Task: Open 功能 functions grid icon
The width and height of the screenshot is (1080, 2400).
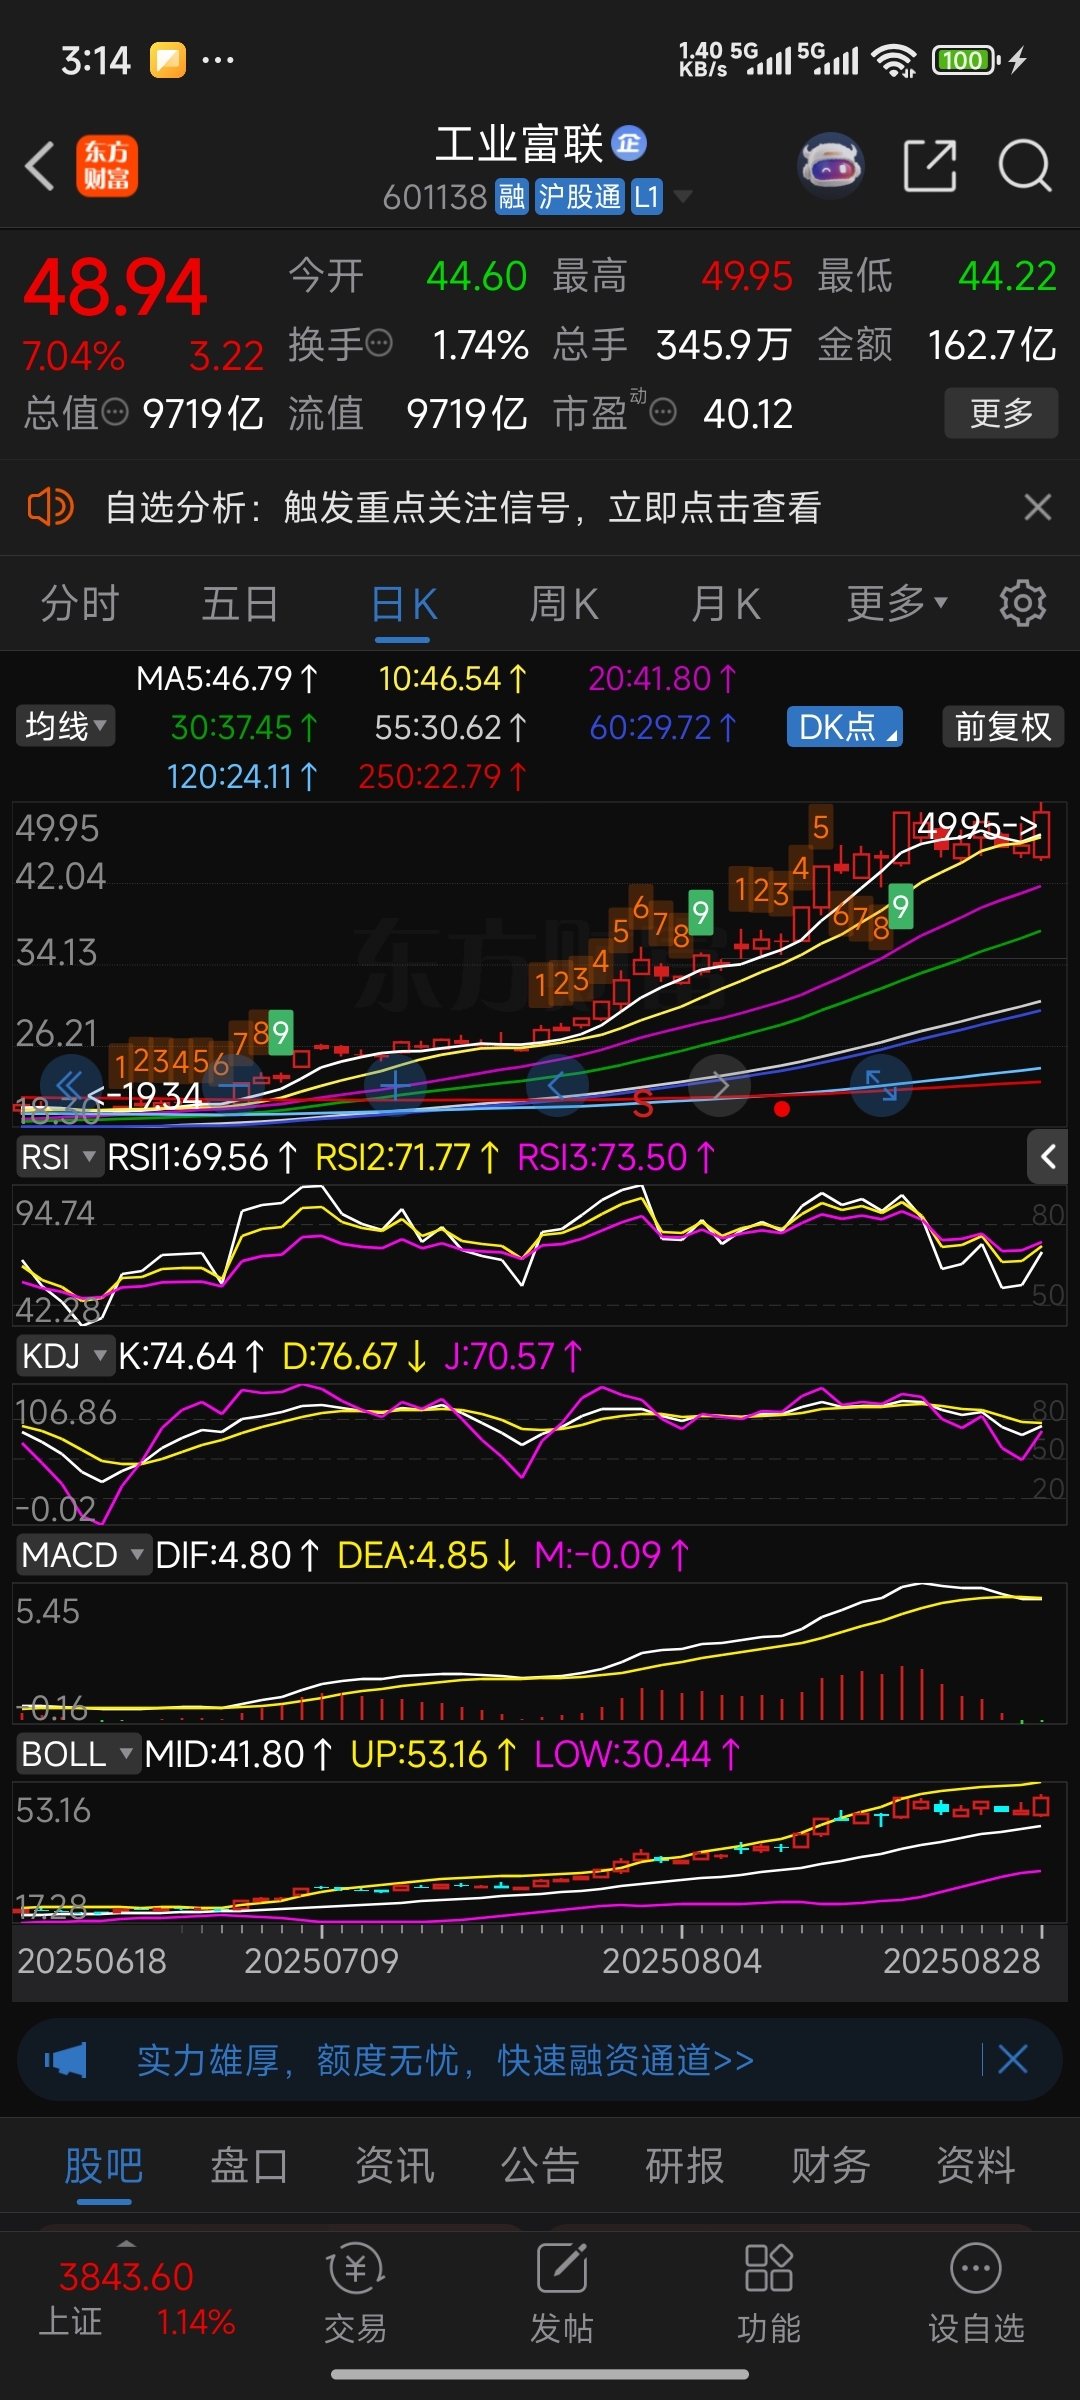Action: (769, 2295)
